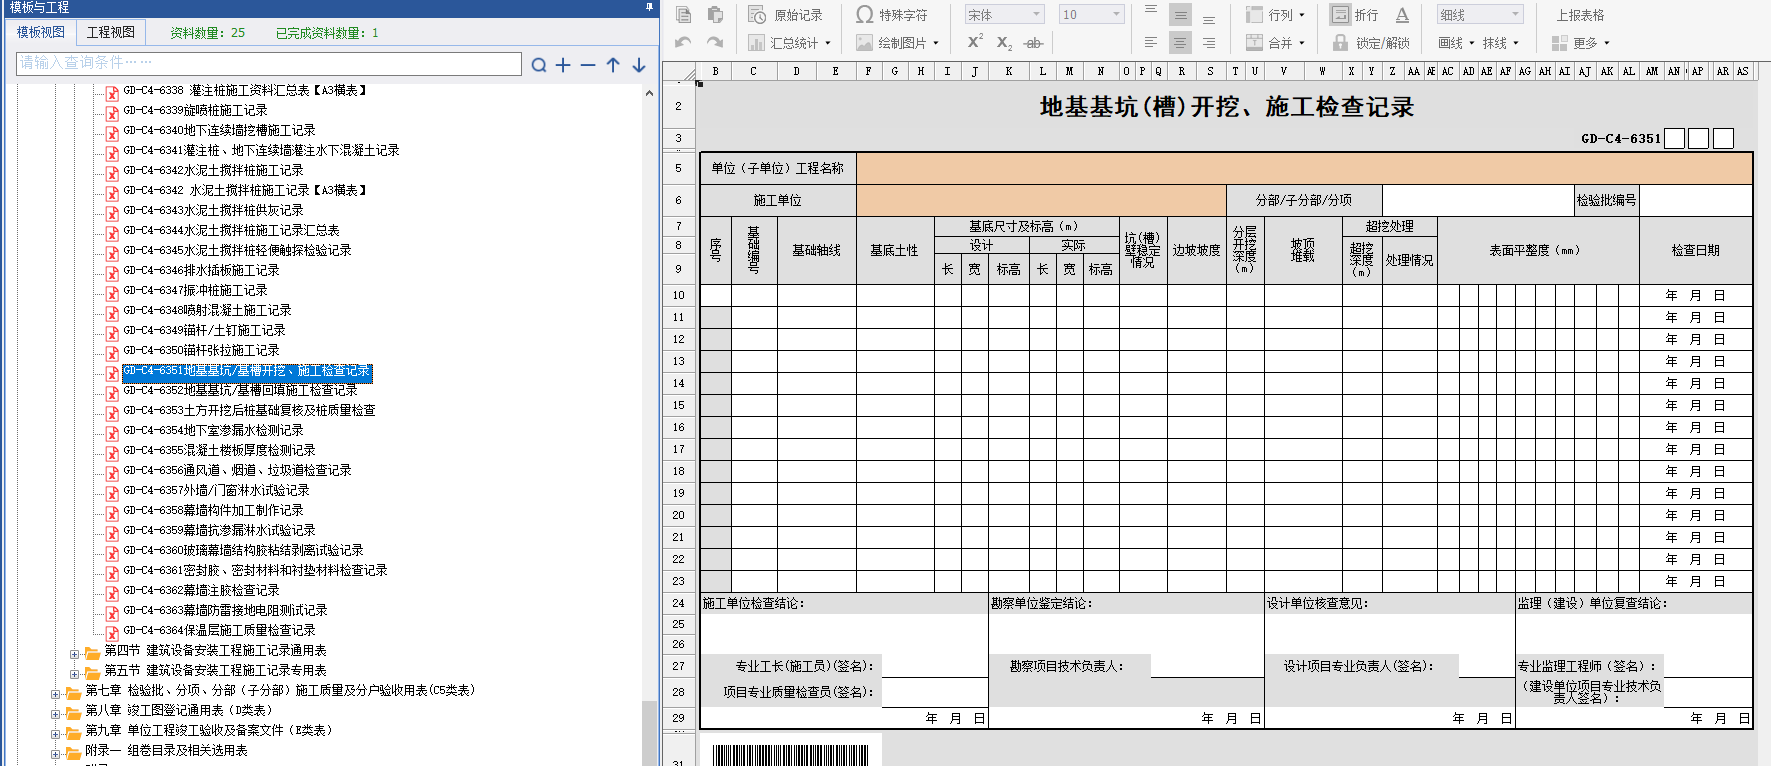Viewport: 1771px width, 766px height.
Task: Toggle 折行 text wrap
Action: 1355,15
